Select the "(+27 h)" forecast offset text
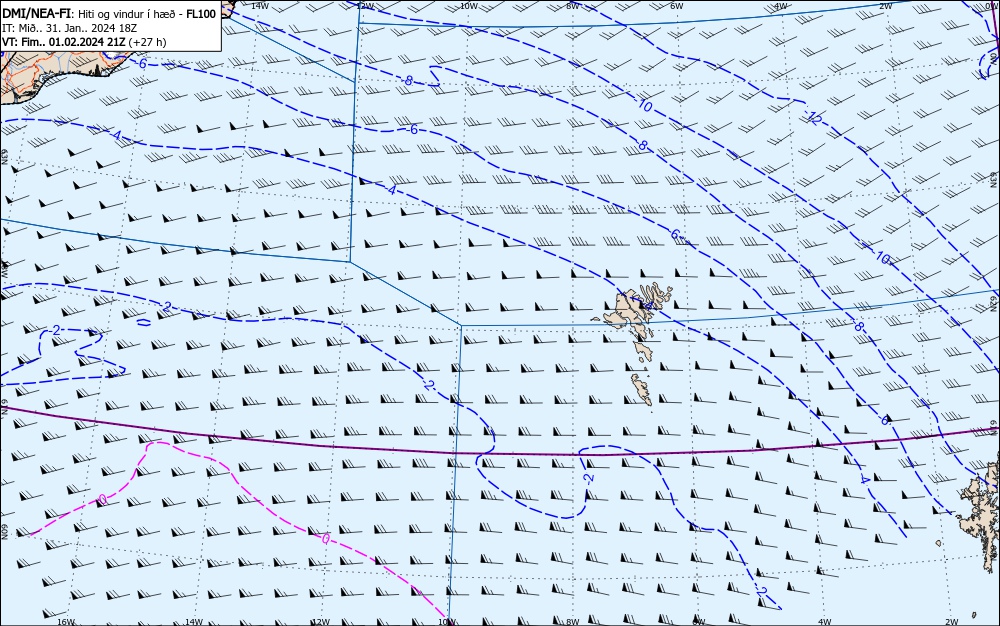The image size is (1000, 626). [147, 42]
